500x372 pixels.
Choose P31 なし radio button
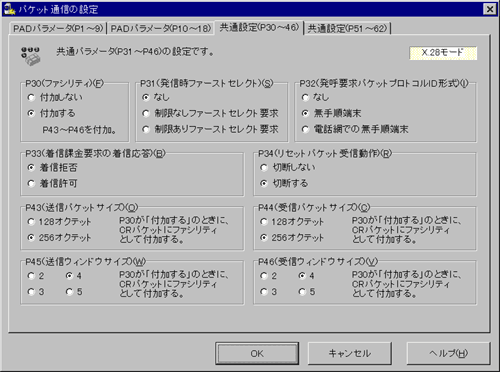tap(156, 97)
